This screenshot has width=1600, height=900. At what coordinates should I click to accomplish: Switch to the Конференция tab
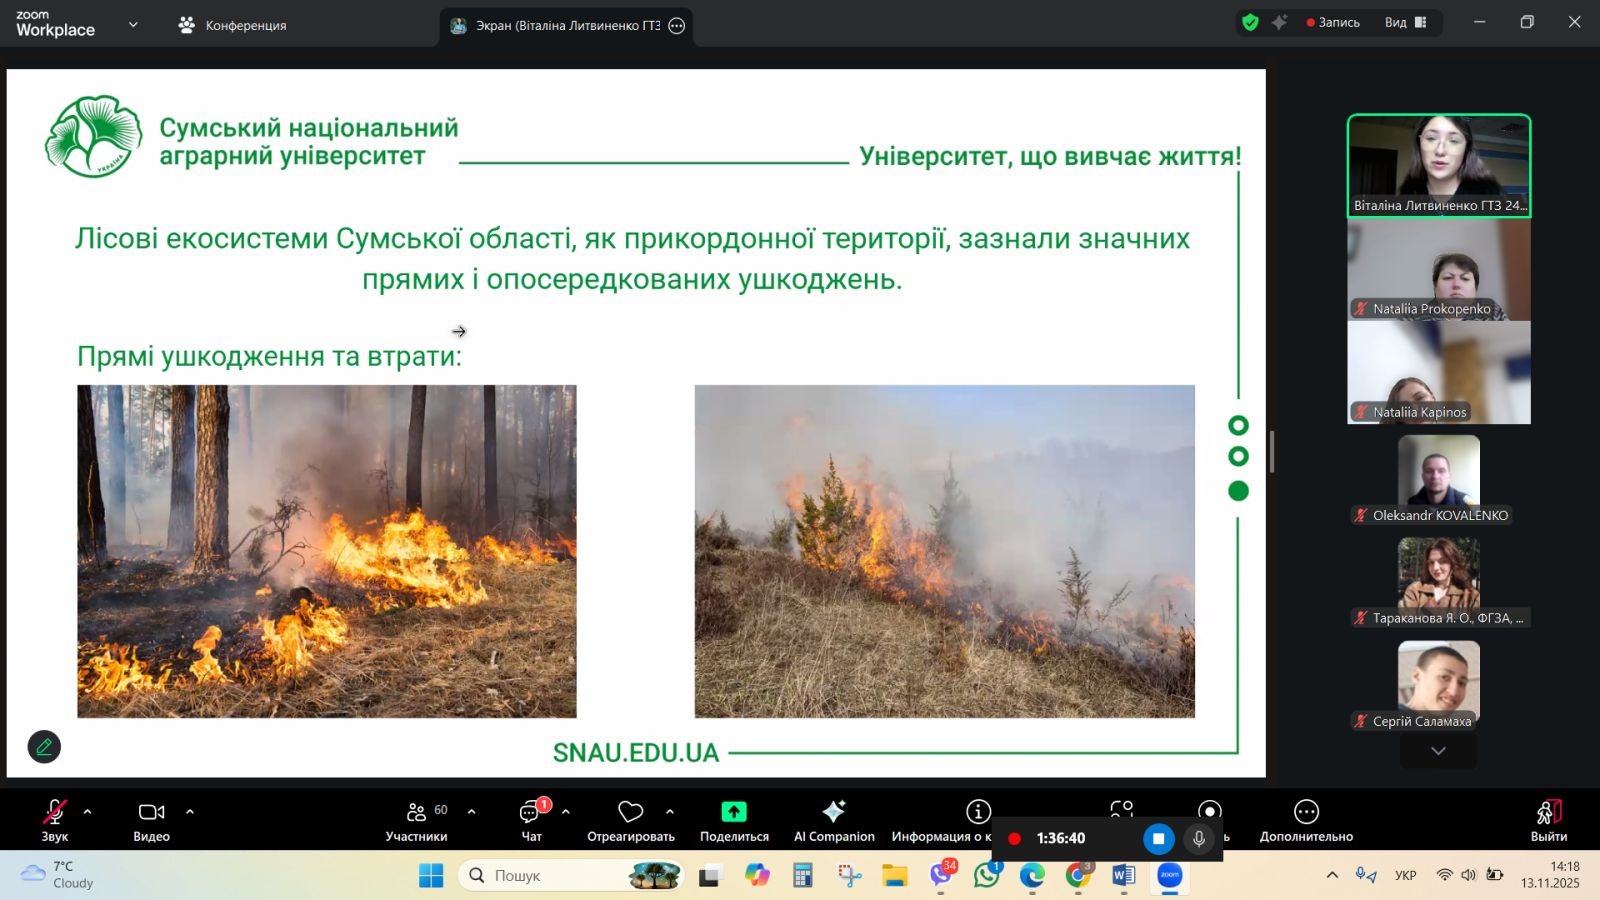pyautogui.click(x=233, y=25)
